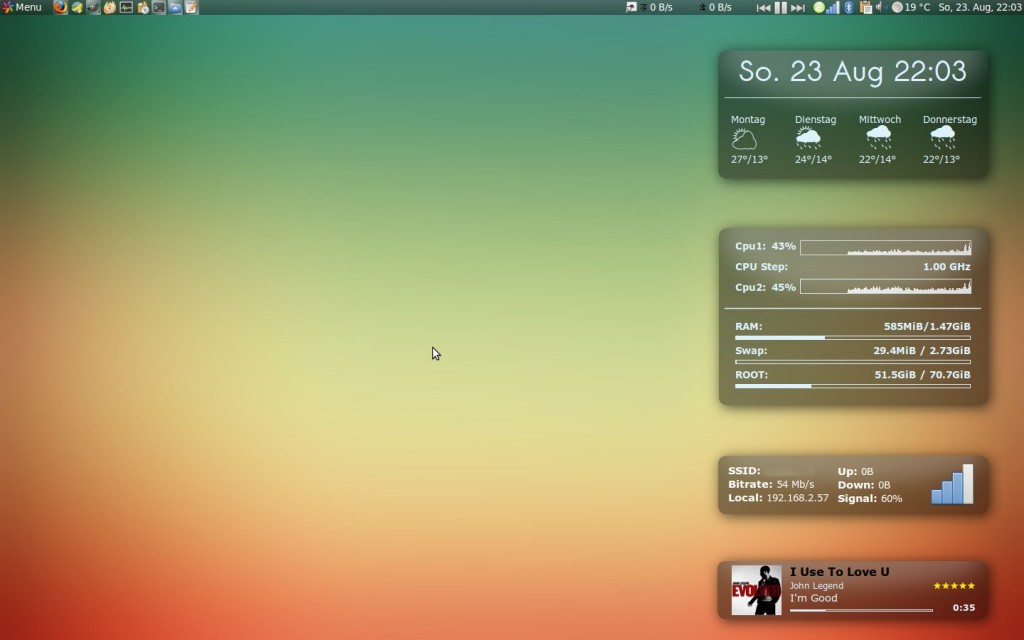Toggle the volume tray control
Screen dimensions: 1024x640
(x=876, y=8)
